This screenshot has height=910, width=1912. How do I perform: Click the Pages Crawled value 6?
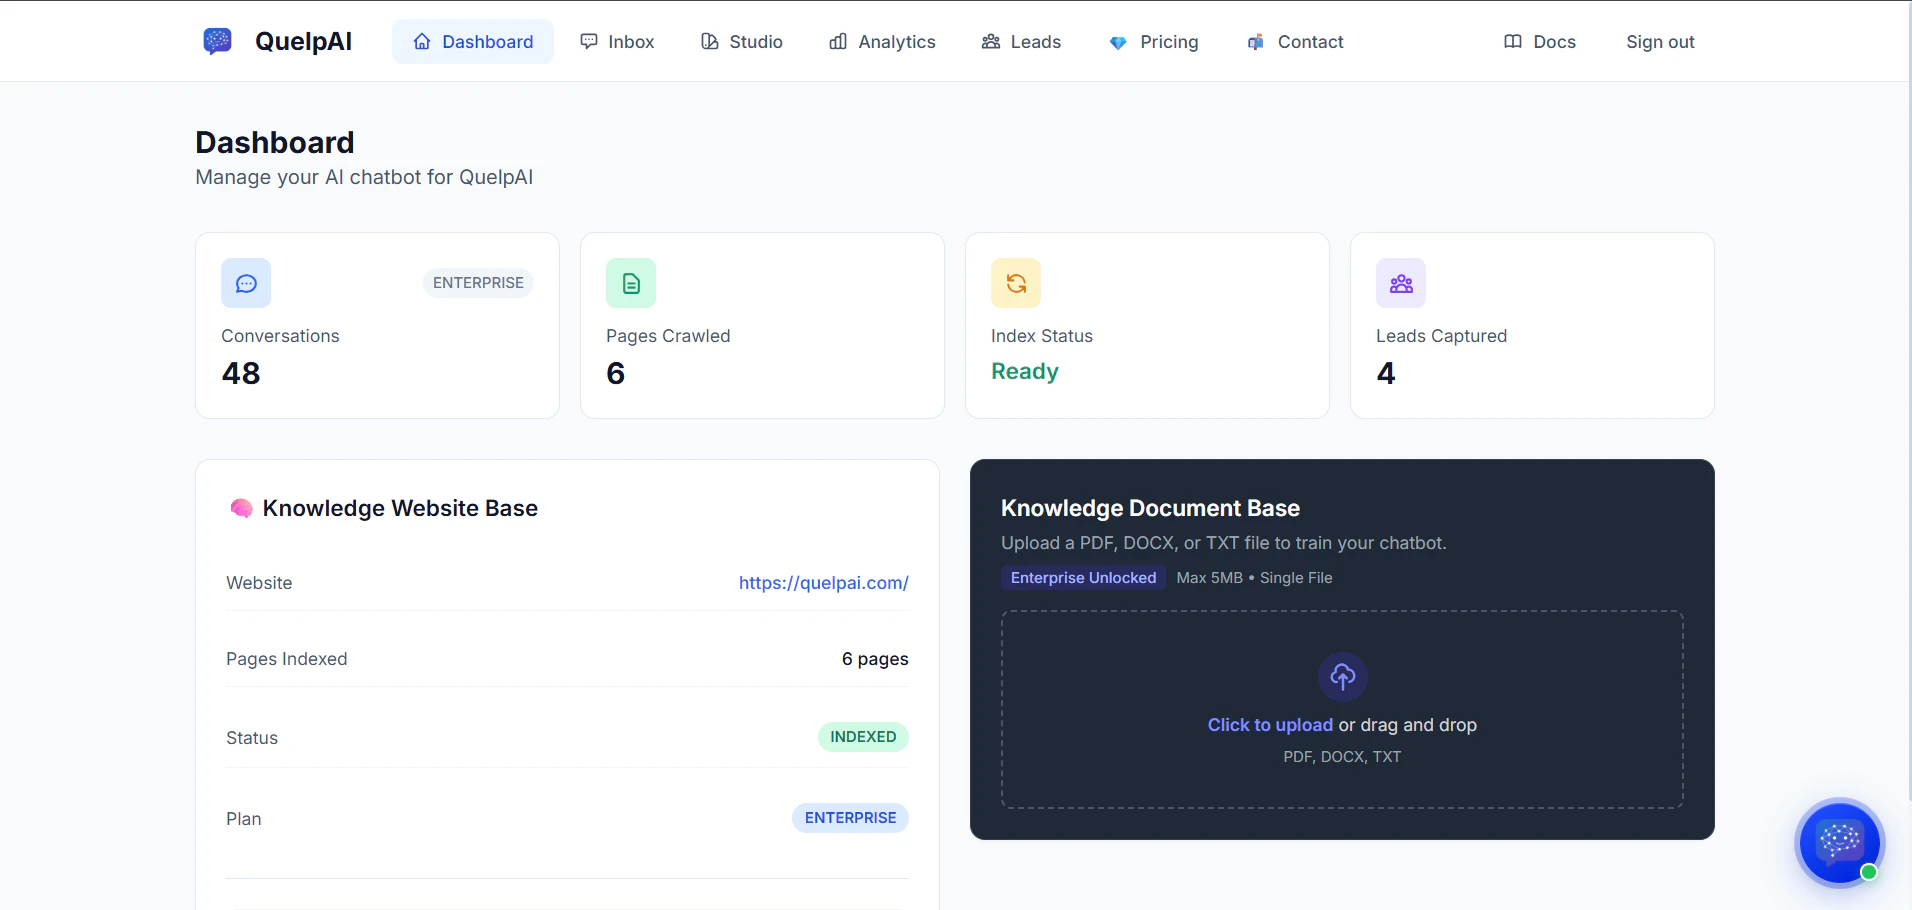(616, 373)
